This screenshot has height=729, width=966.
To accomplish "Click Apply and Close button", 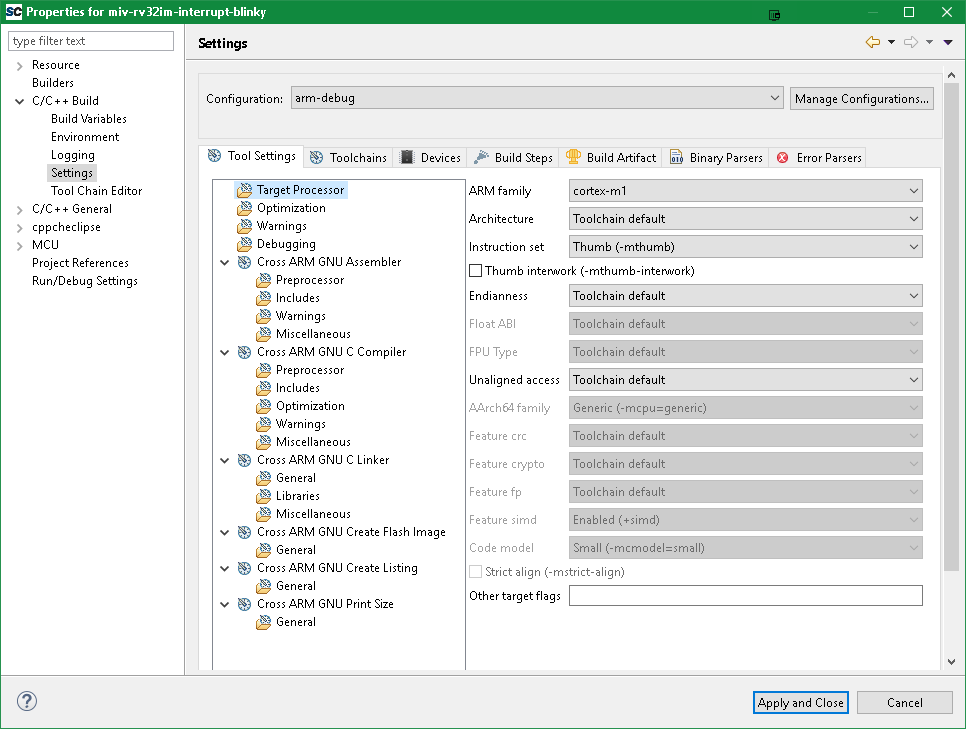I will 800,703.
